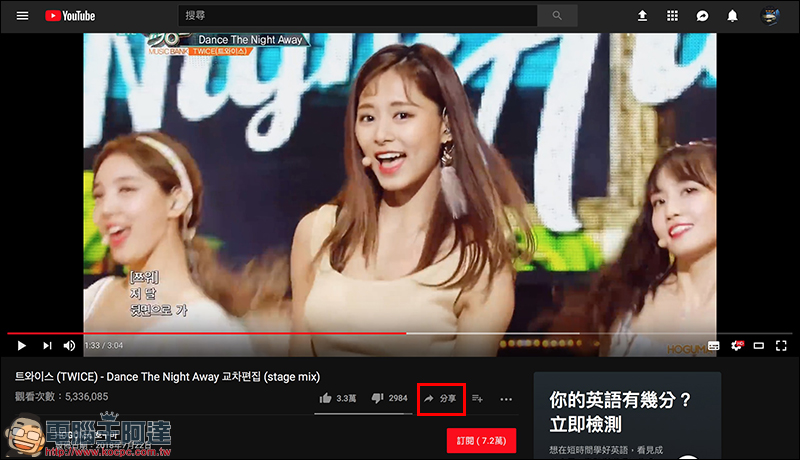Click the red 訂閱 subscribe button
Screen dimensions: 800x460
481,440
